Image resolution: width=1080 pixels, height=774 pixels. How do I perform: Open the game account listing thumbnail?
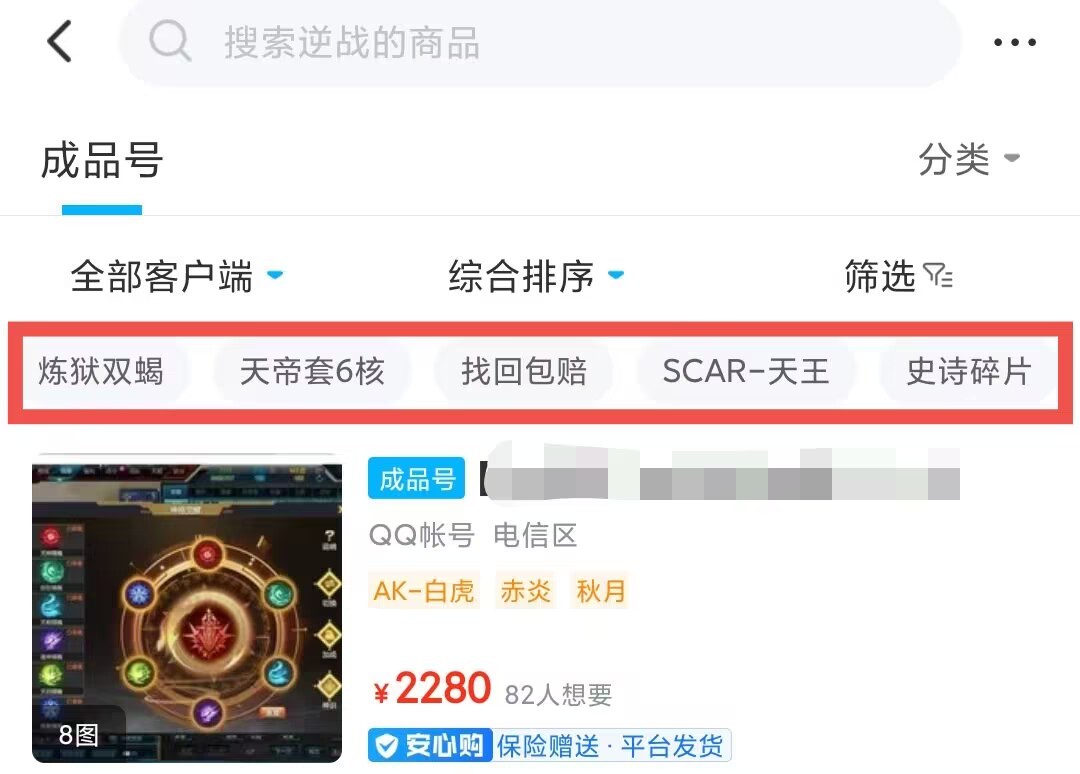point(187,608)
